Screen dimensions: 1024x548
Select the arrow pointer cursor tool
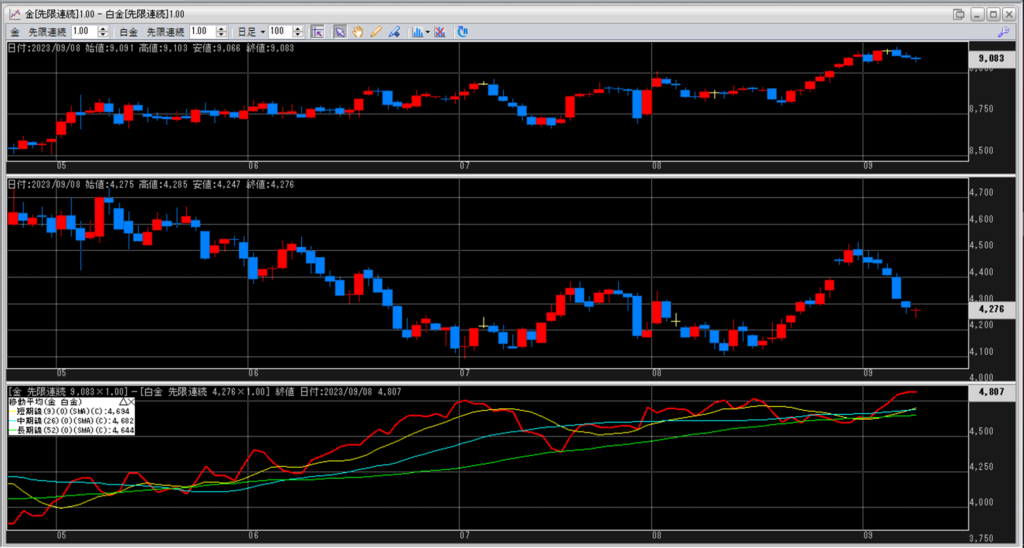click(x=339, y=31)
